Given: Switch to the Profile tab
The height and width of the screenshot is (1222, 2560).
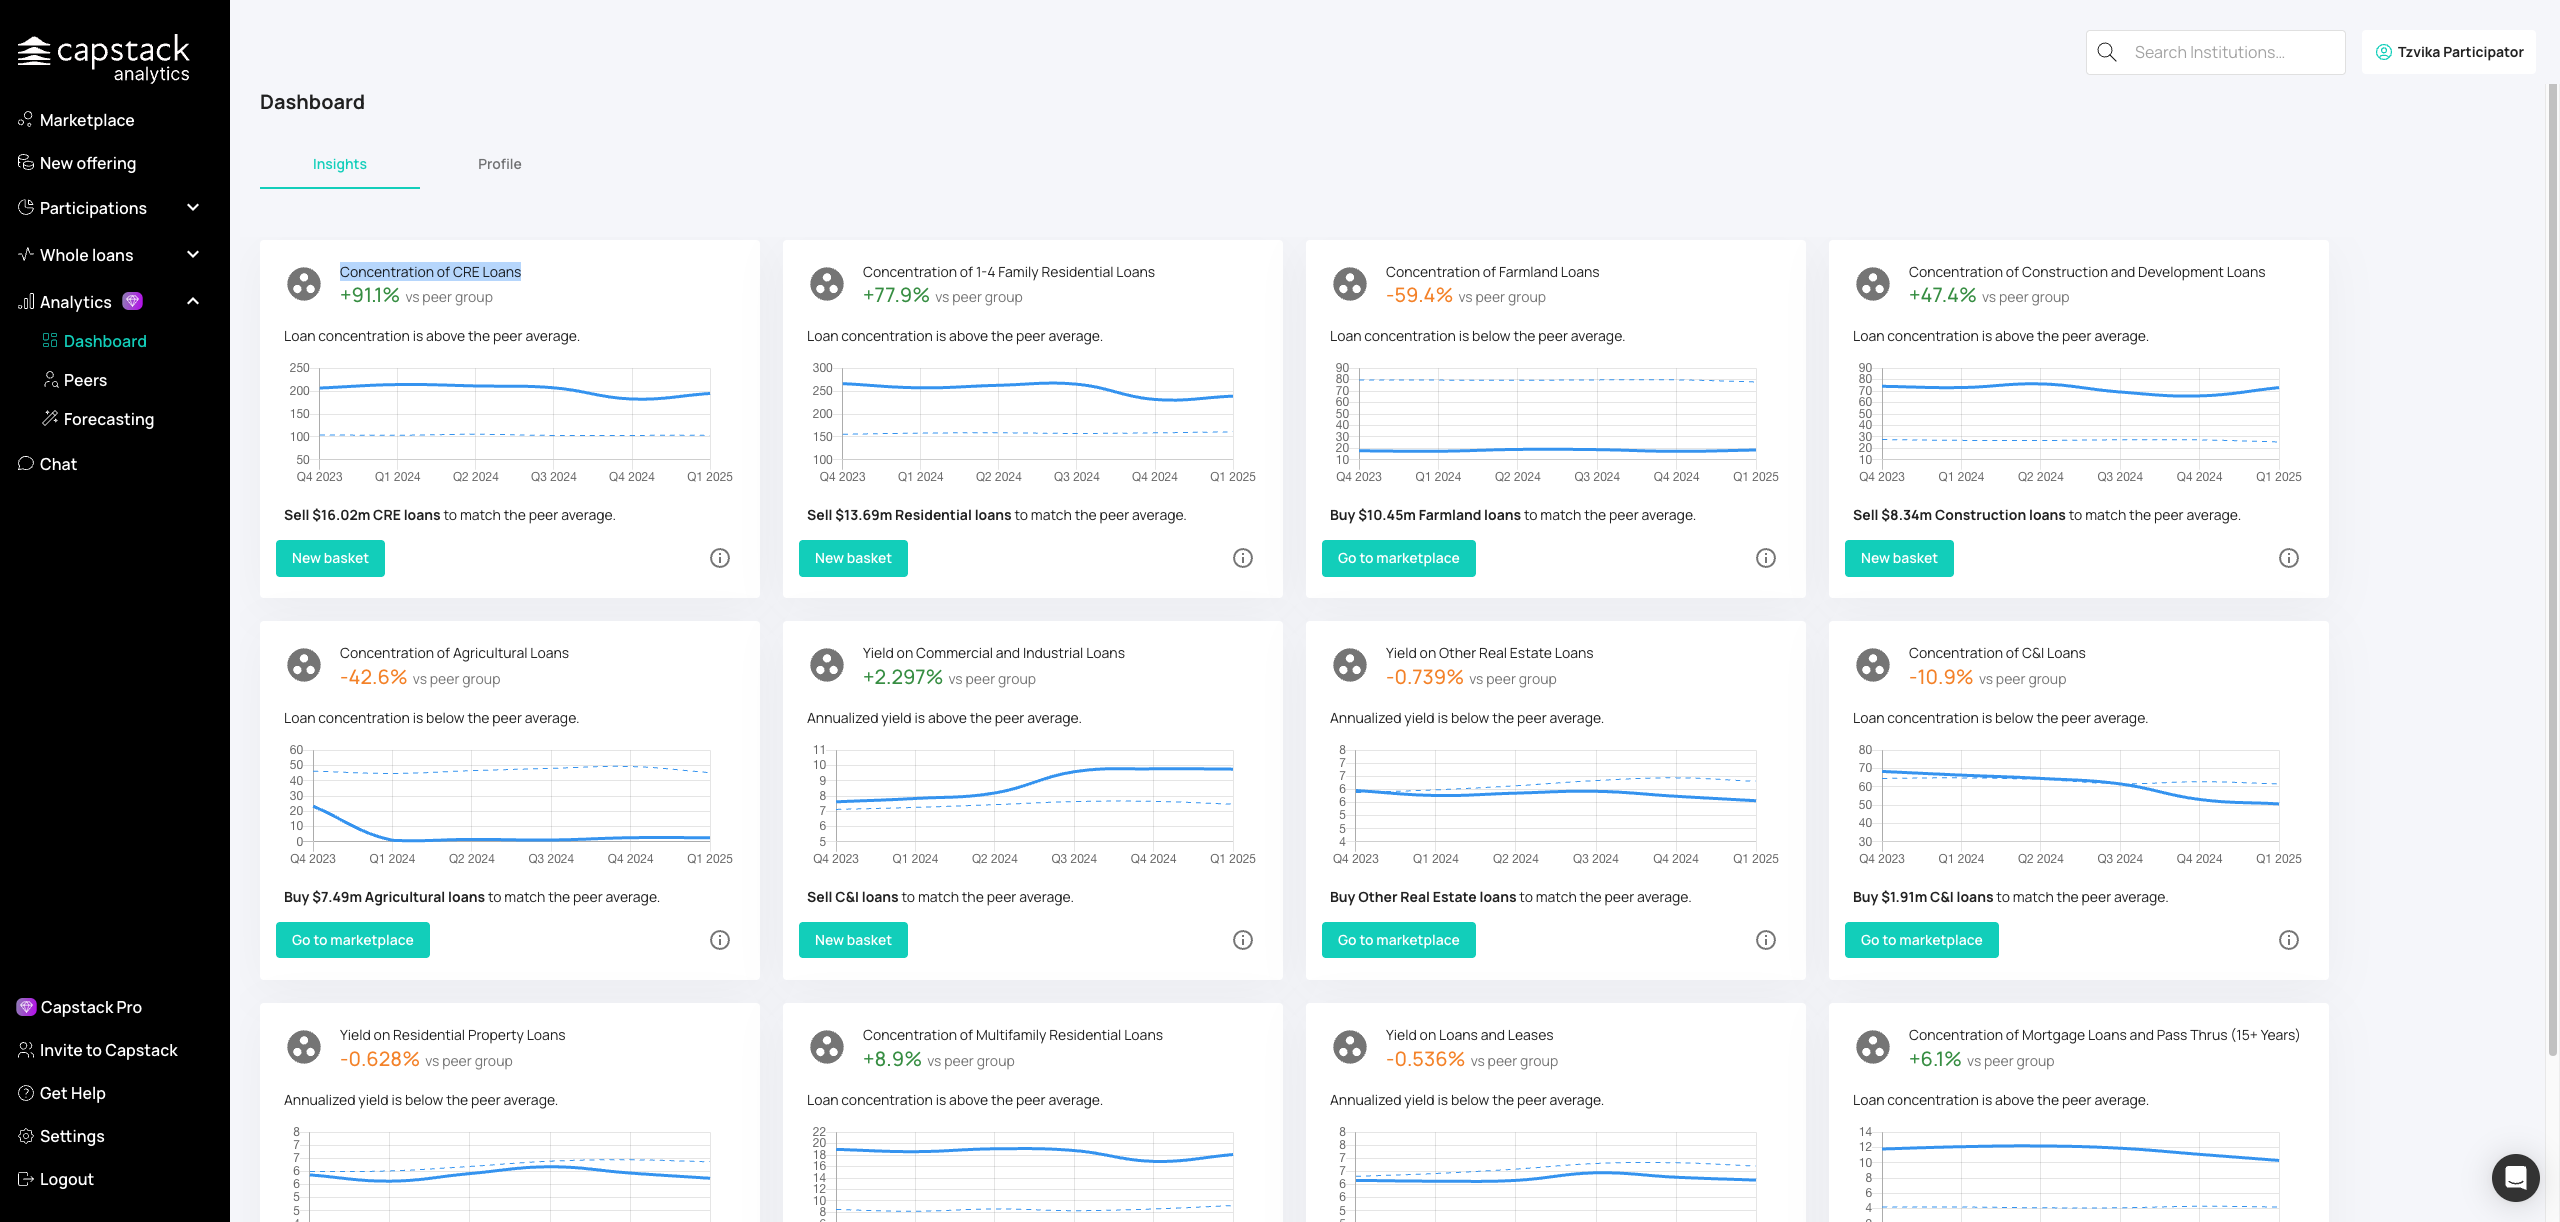Looking at the screenshot, I should tap(500, 164).
